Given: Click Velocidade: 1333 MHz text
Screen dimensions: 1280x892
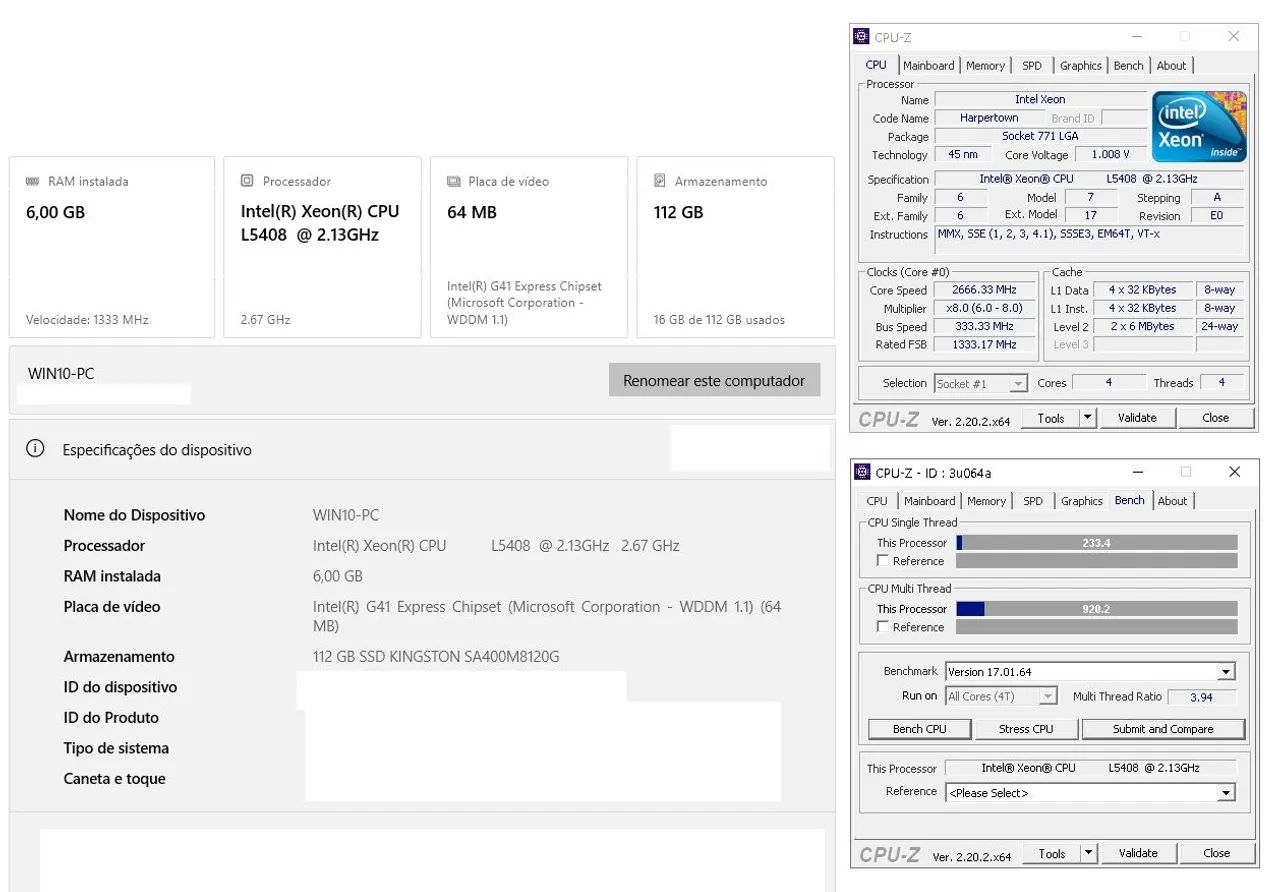Looking at the screenshot, I should click(x=87, y=320).
